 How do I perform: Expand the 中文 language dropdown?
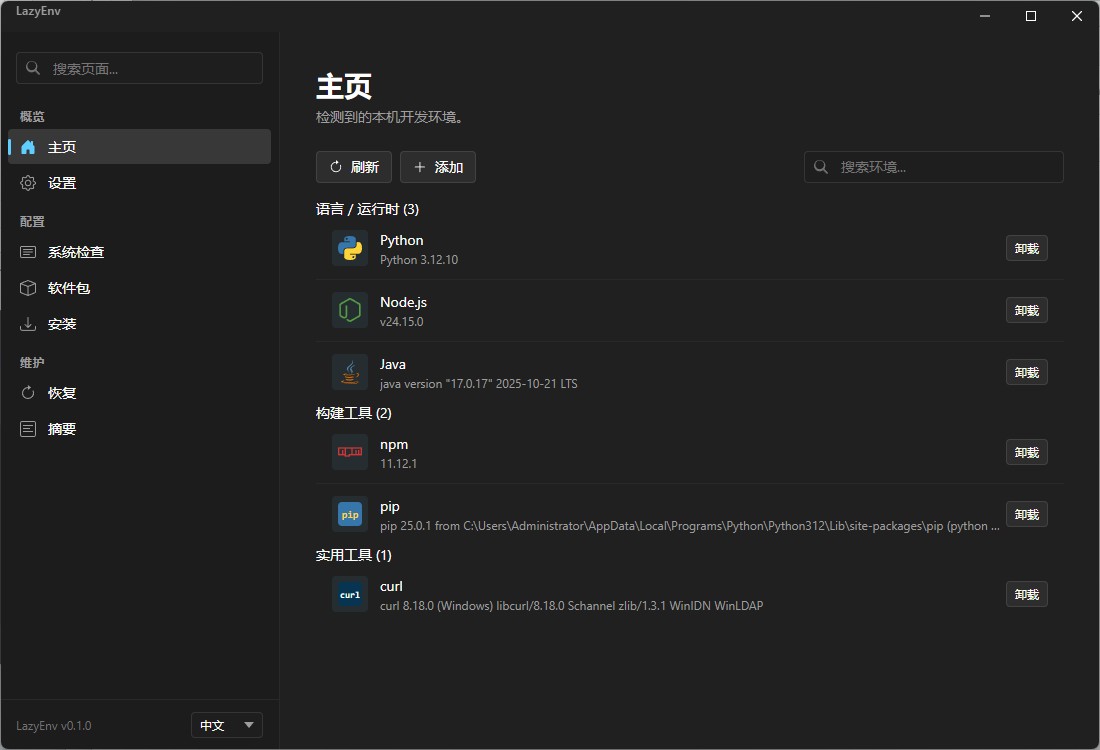click(x=227, y=725)
